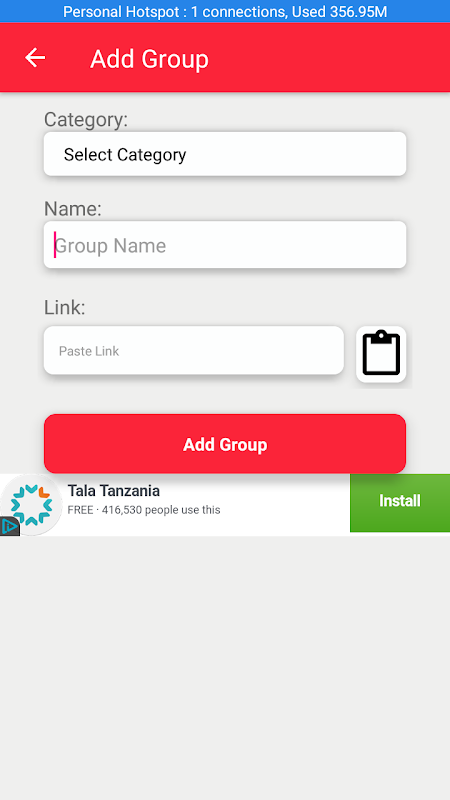
Task: Click into the Paste Link field
Action: [x=194, y=351]
